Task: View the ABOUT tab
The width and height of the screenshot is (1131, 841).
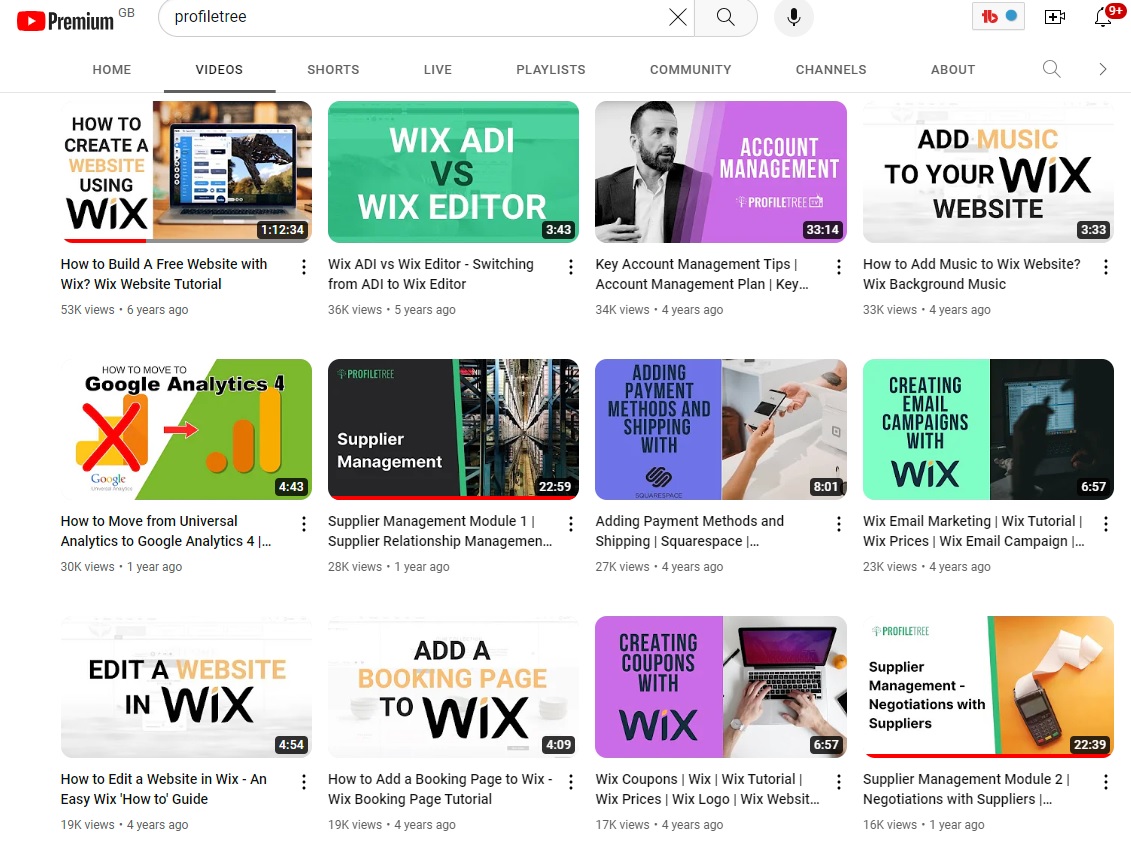Action: click(x=953, y=70)
